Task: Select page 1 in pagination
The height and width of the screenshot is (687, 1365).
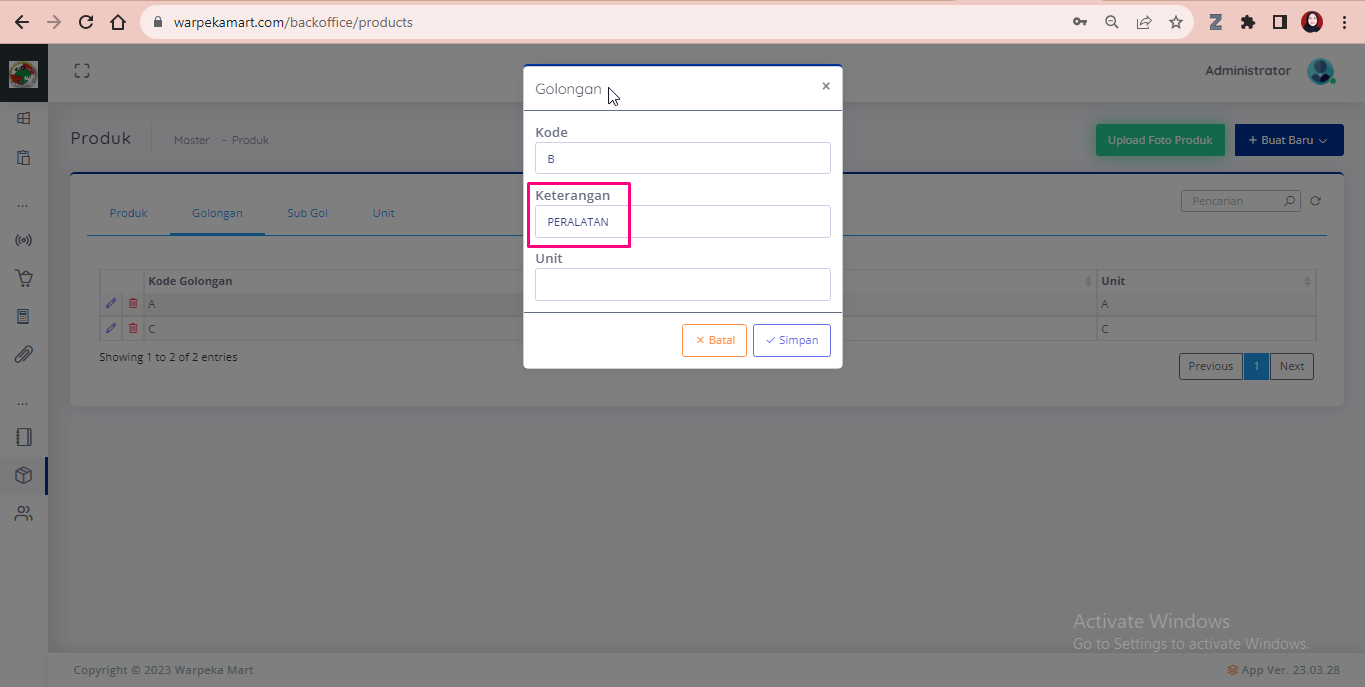Action: click(1256, 366)
